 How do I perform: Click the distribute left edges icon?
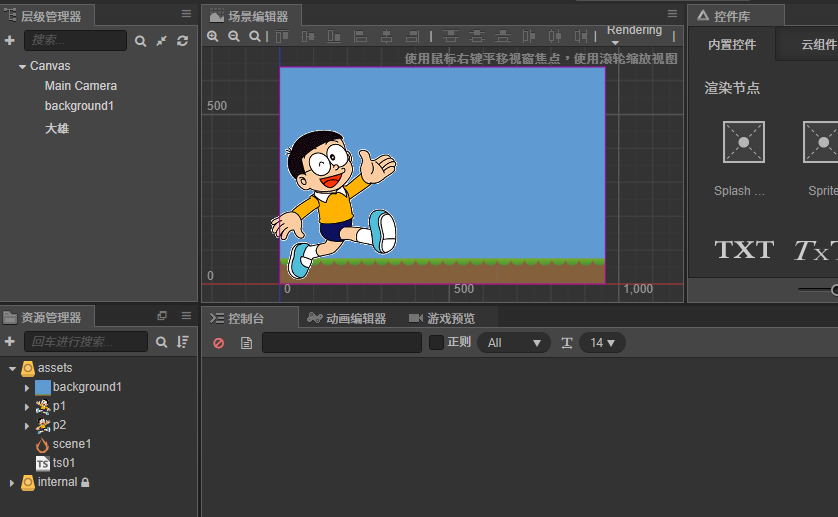pos(529,36)
